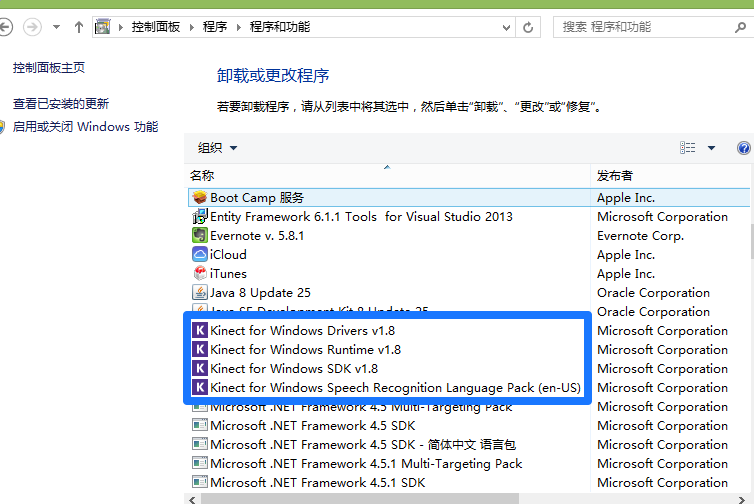Click the vertical scrollbar thumb
754x504 pixels.
[x=752, y=240]
